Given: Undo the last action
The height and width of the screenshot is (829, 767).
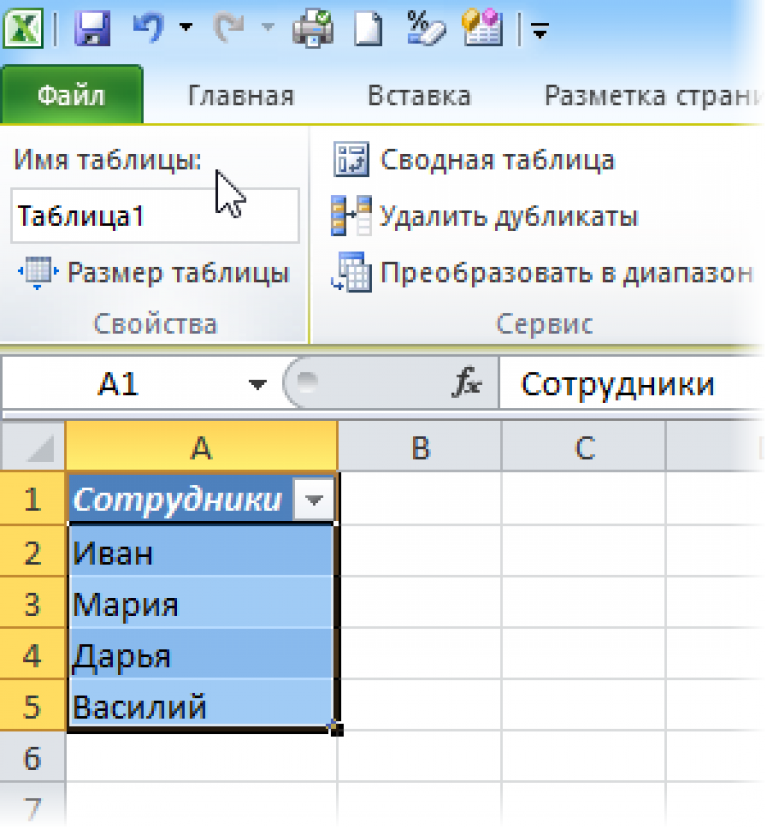Looking at the screenshot, I should [x=149, y=27].
